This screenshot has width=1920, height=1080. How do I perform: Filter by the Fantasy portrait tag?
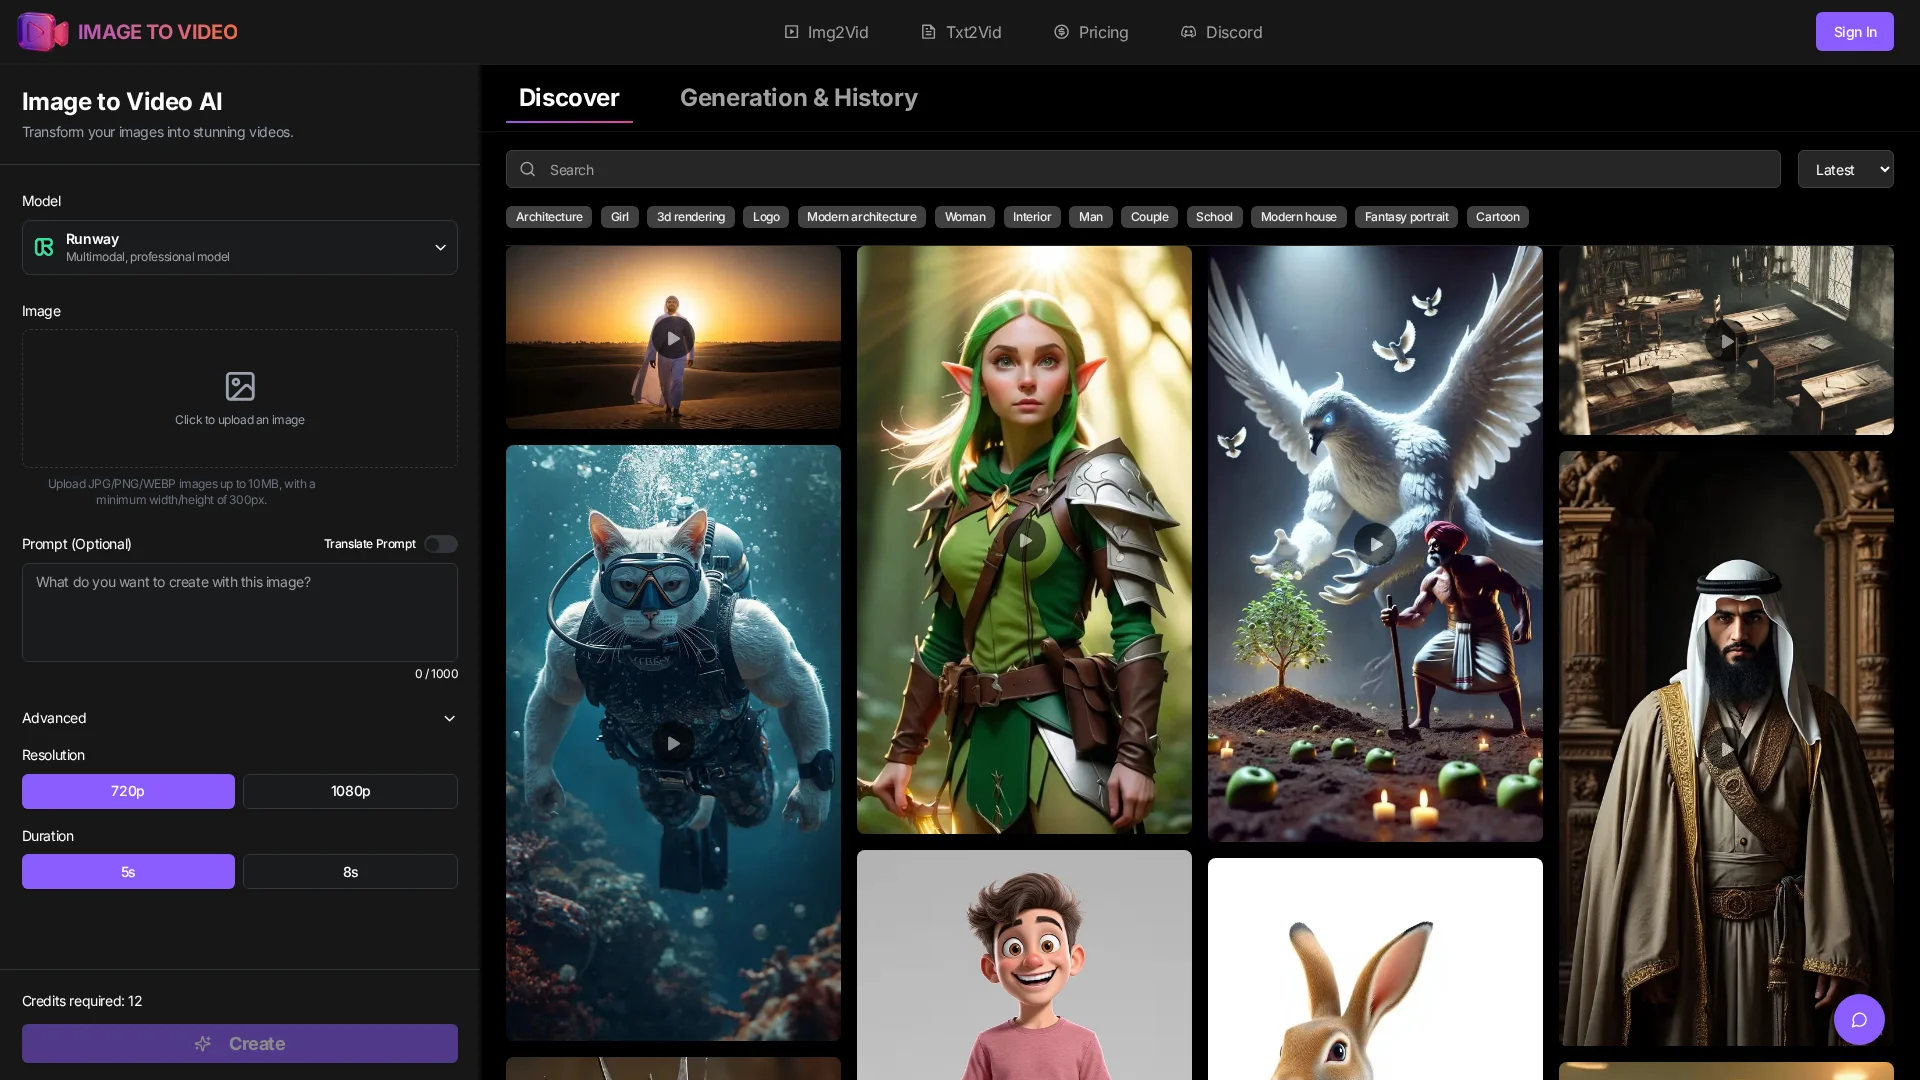(x=1406, y=217)
